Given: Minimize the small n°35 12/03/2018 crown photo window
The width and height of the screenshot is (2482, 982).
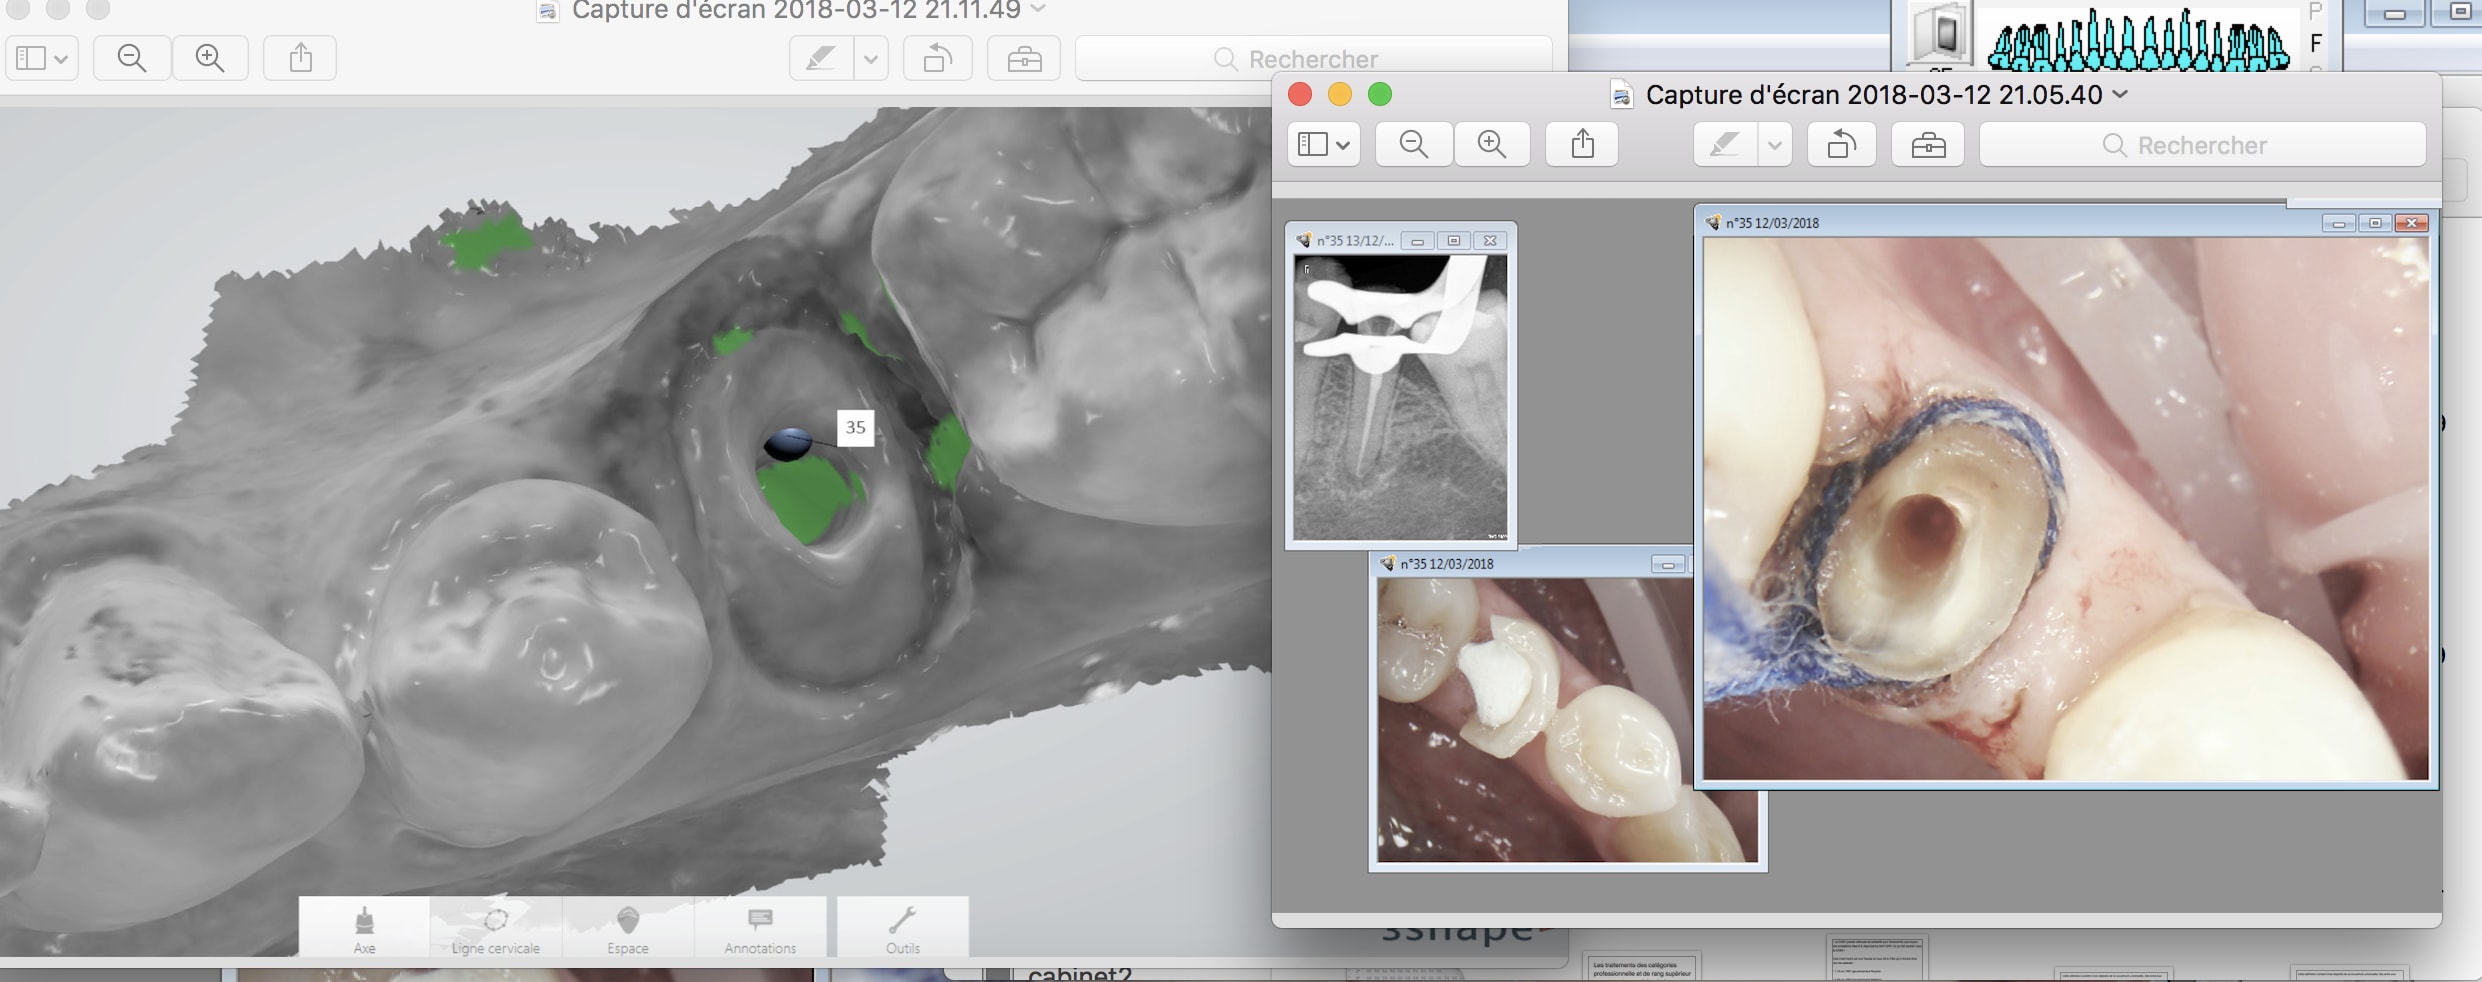Looking at the screenshot, I should [1667, 565].
